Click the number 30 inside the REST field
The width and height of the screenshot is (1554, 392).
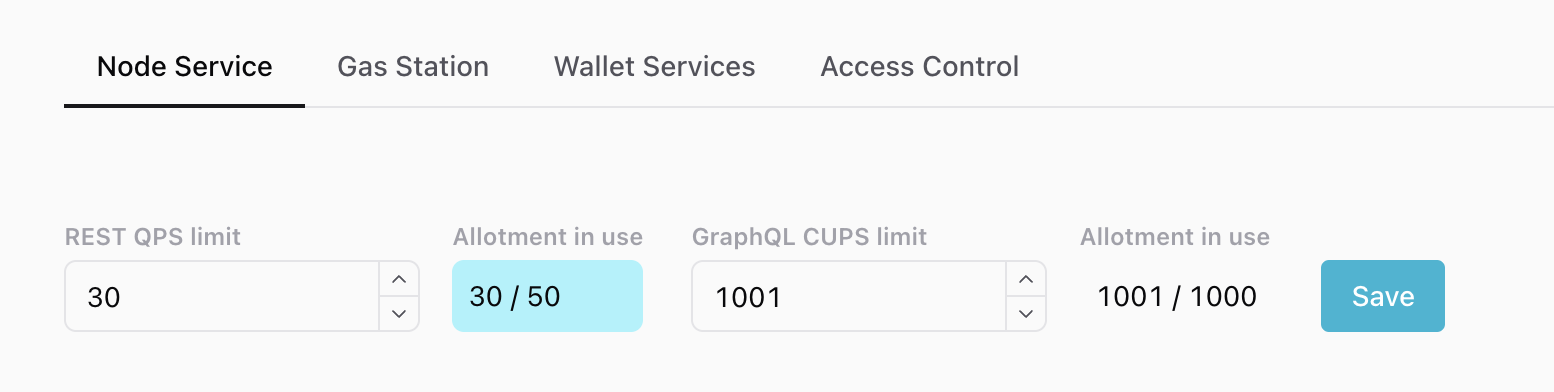pos(104,297)
